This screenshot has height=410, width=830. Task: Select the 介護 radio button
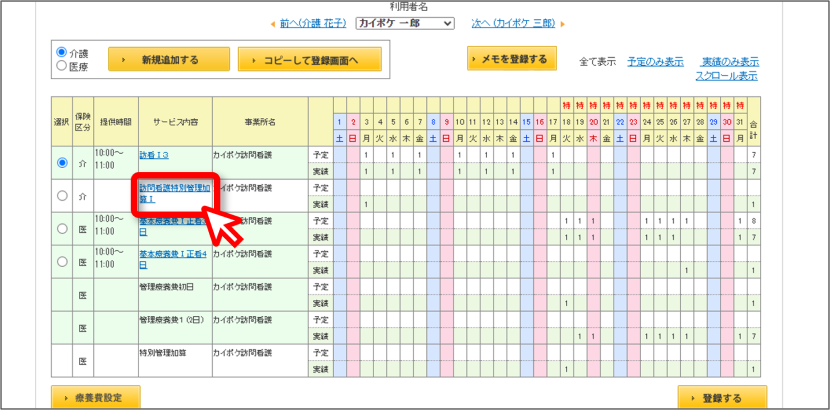[x=61, y=52]
